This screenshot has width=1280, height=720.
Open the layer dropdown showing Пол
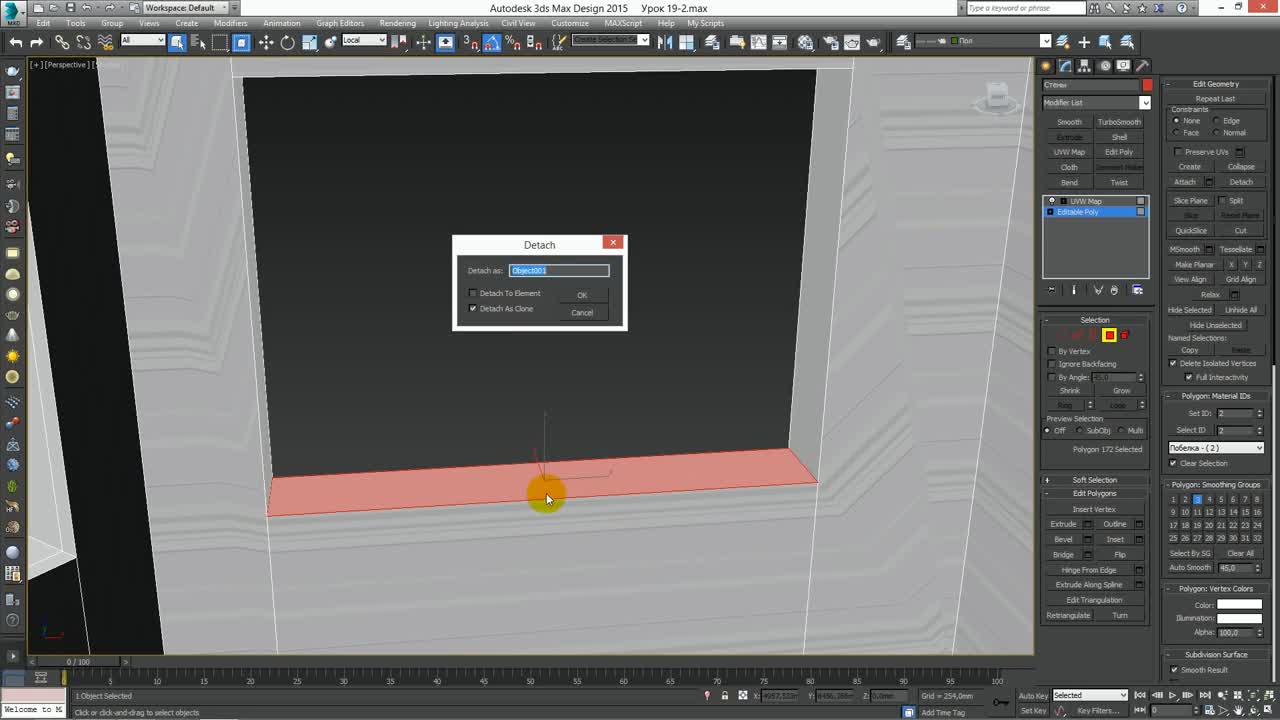point(983,41)
